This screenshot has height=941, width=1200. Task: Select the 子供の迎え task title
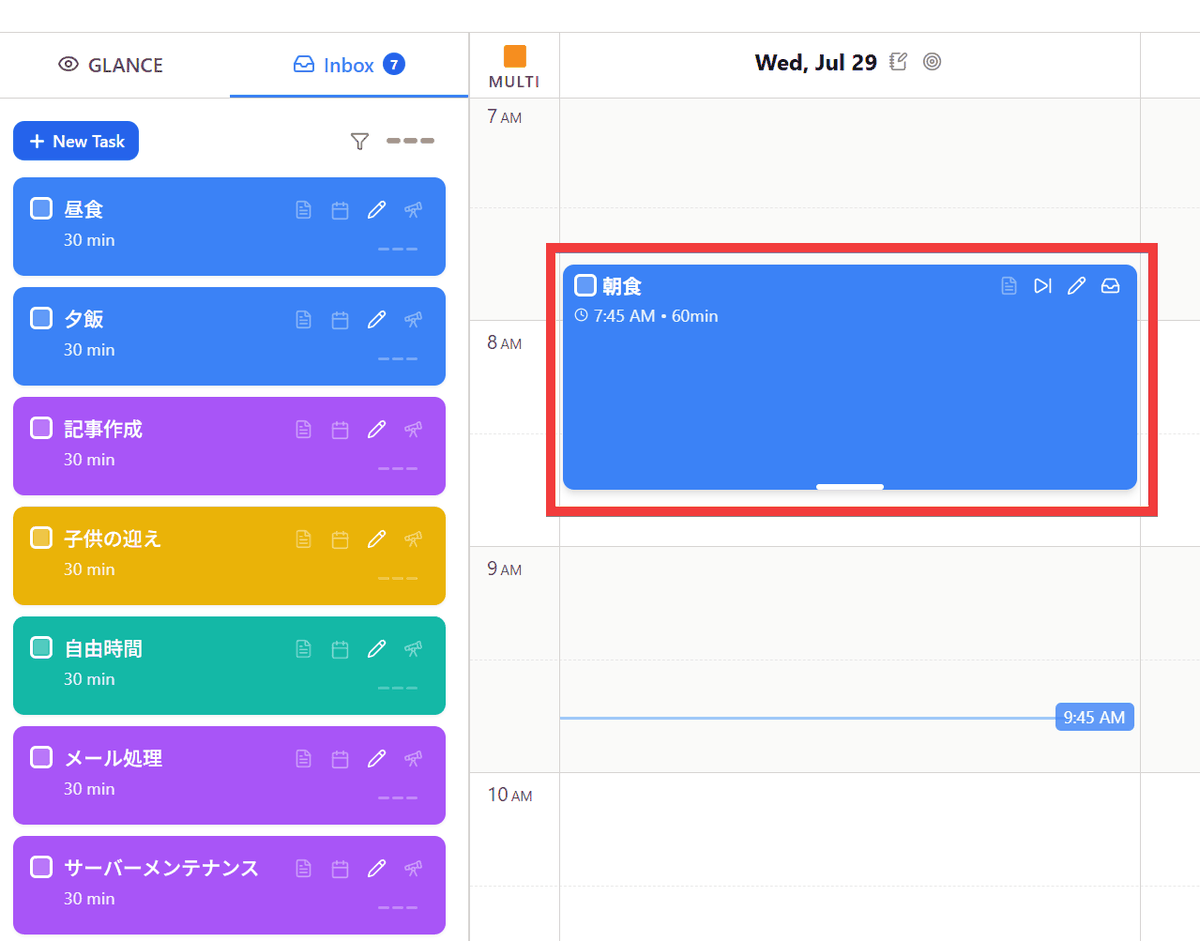113,539
